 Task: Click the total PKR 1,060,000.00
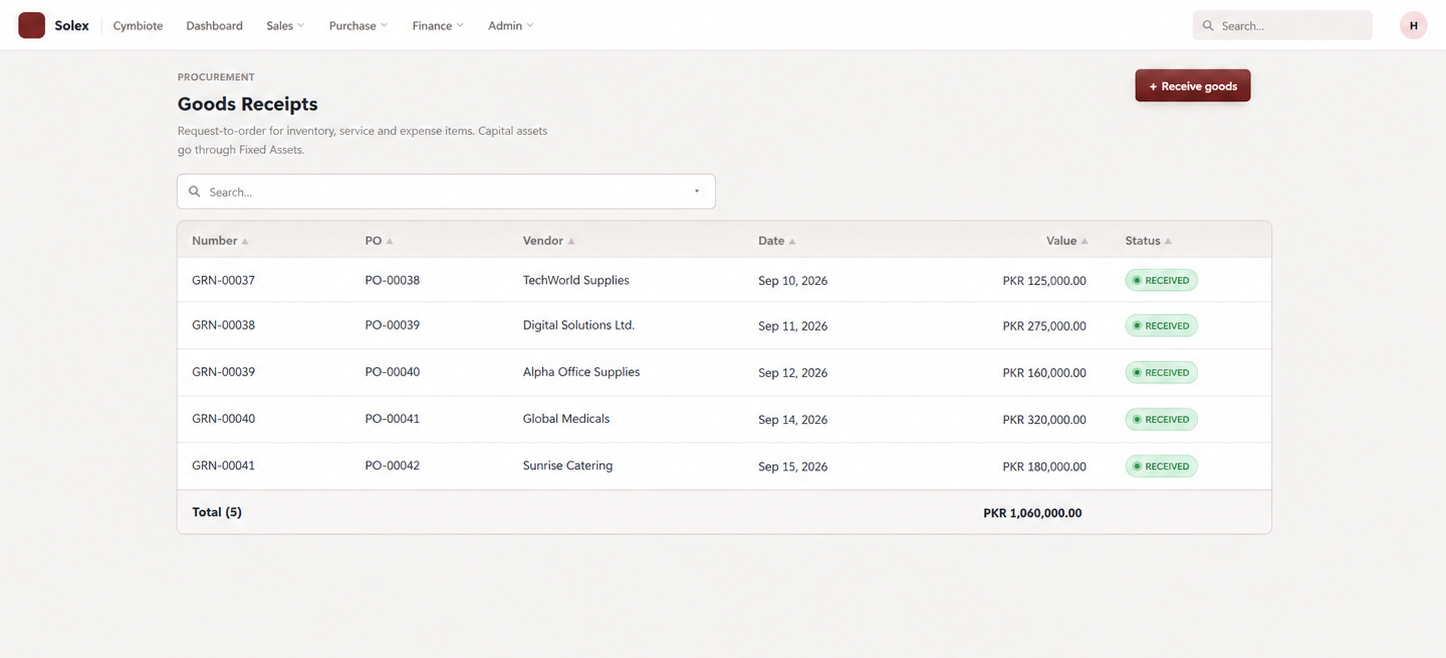pos(1032,513)
